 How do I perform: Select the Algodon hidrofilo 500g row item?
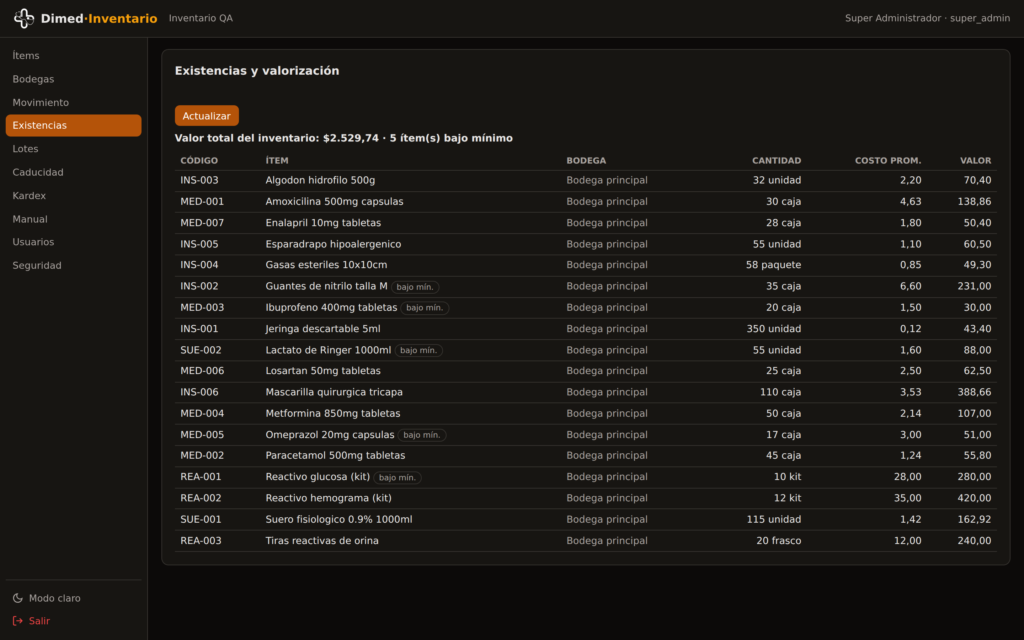[320, 180]
